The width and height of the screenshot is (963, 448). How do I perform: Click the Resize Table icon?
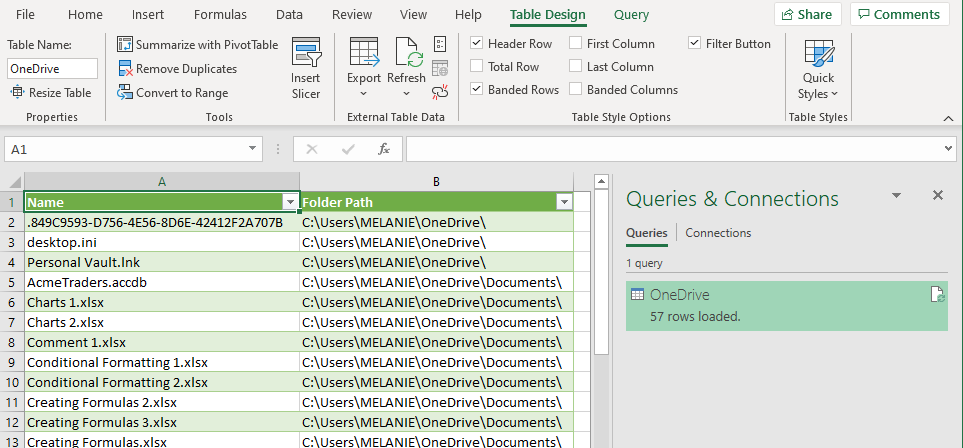tap(18, 93)
